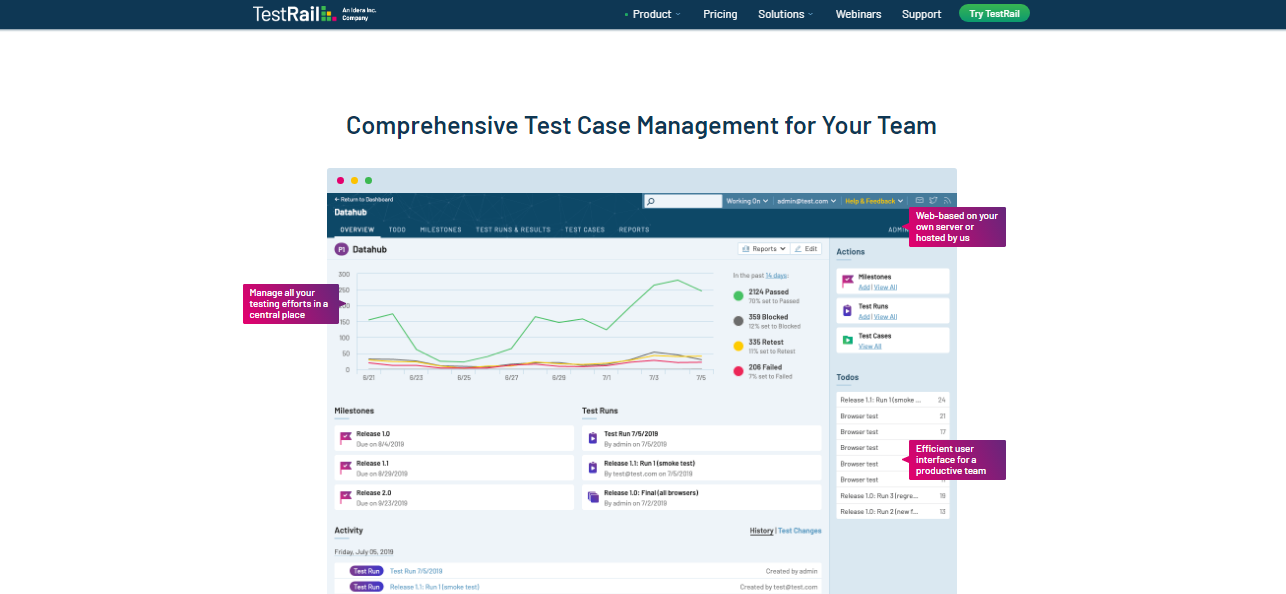Screen dimensions: 1286x594
Task: Click into the app search field
Action: tap(683, 202)
